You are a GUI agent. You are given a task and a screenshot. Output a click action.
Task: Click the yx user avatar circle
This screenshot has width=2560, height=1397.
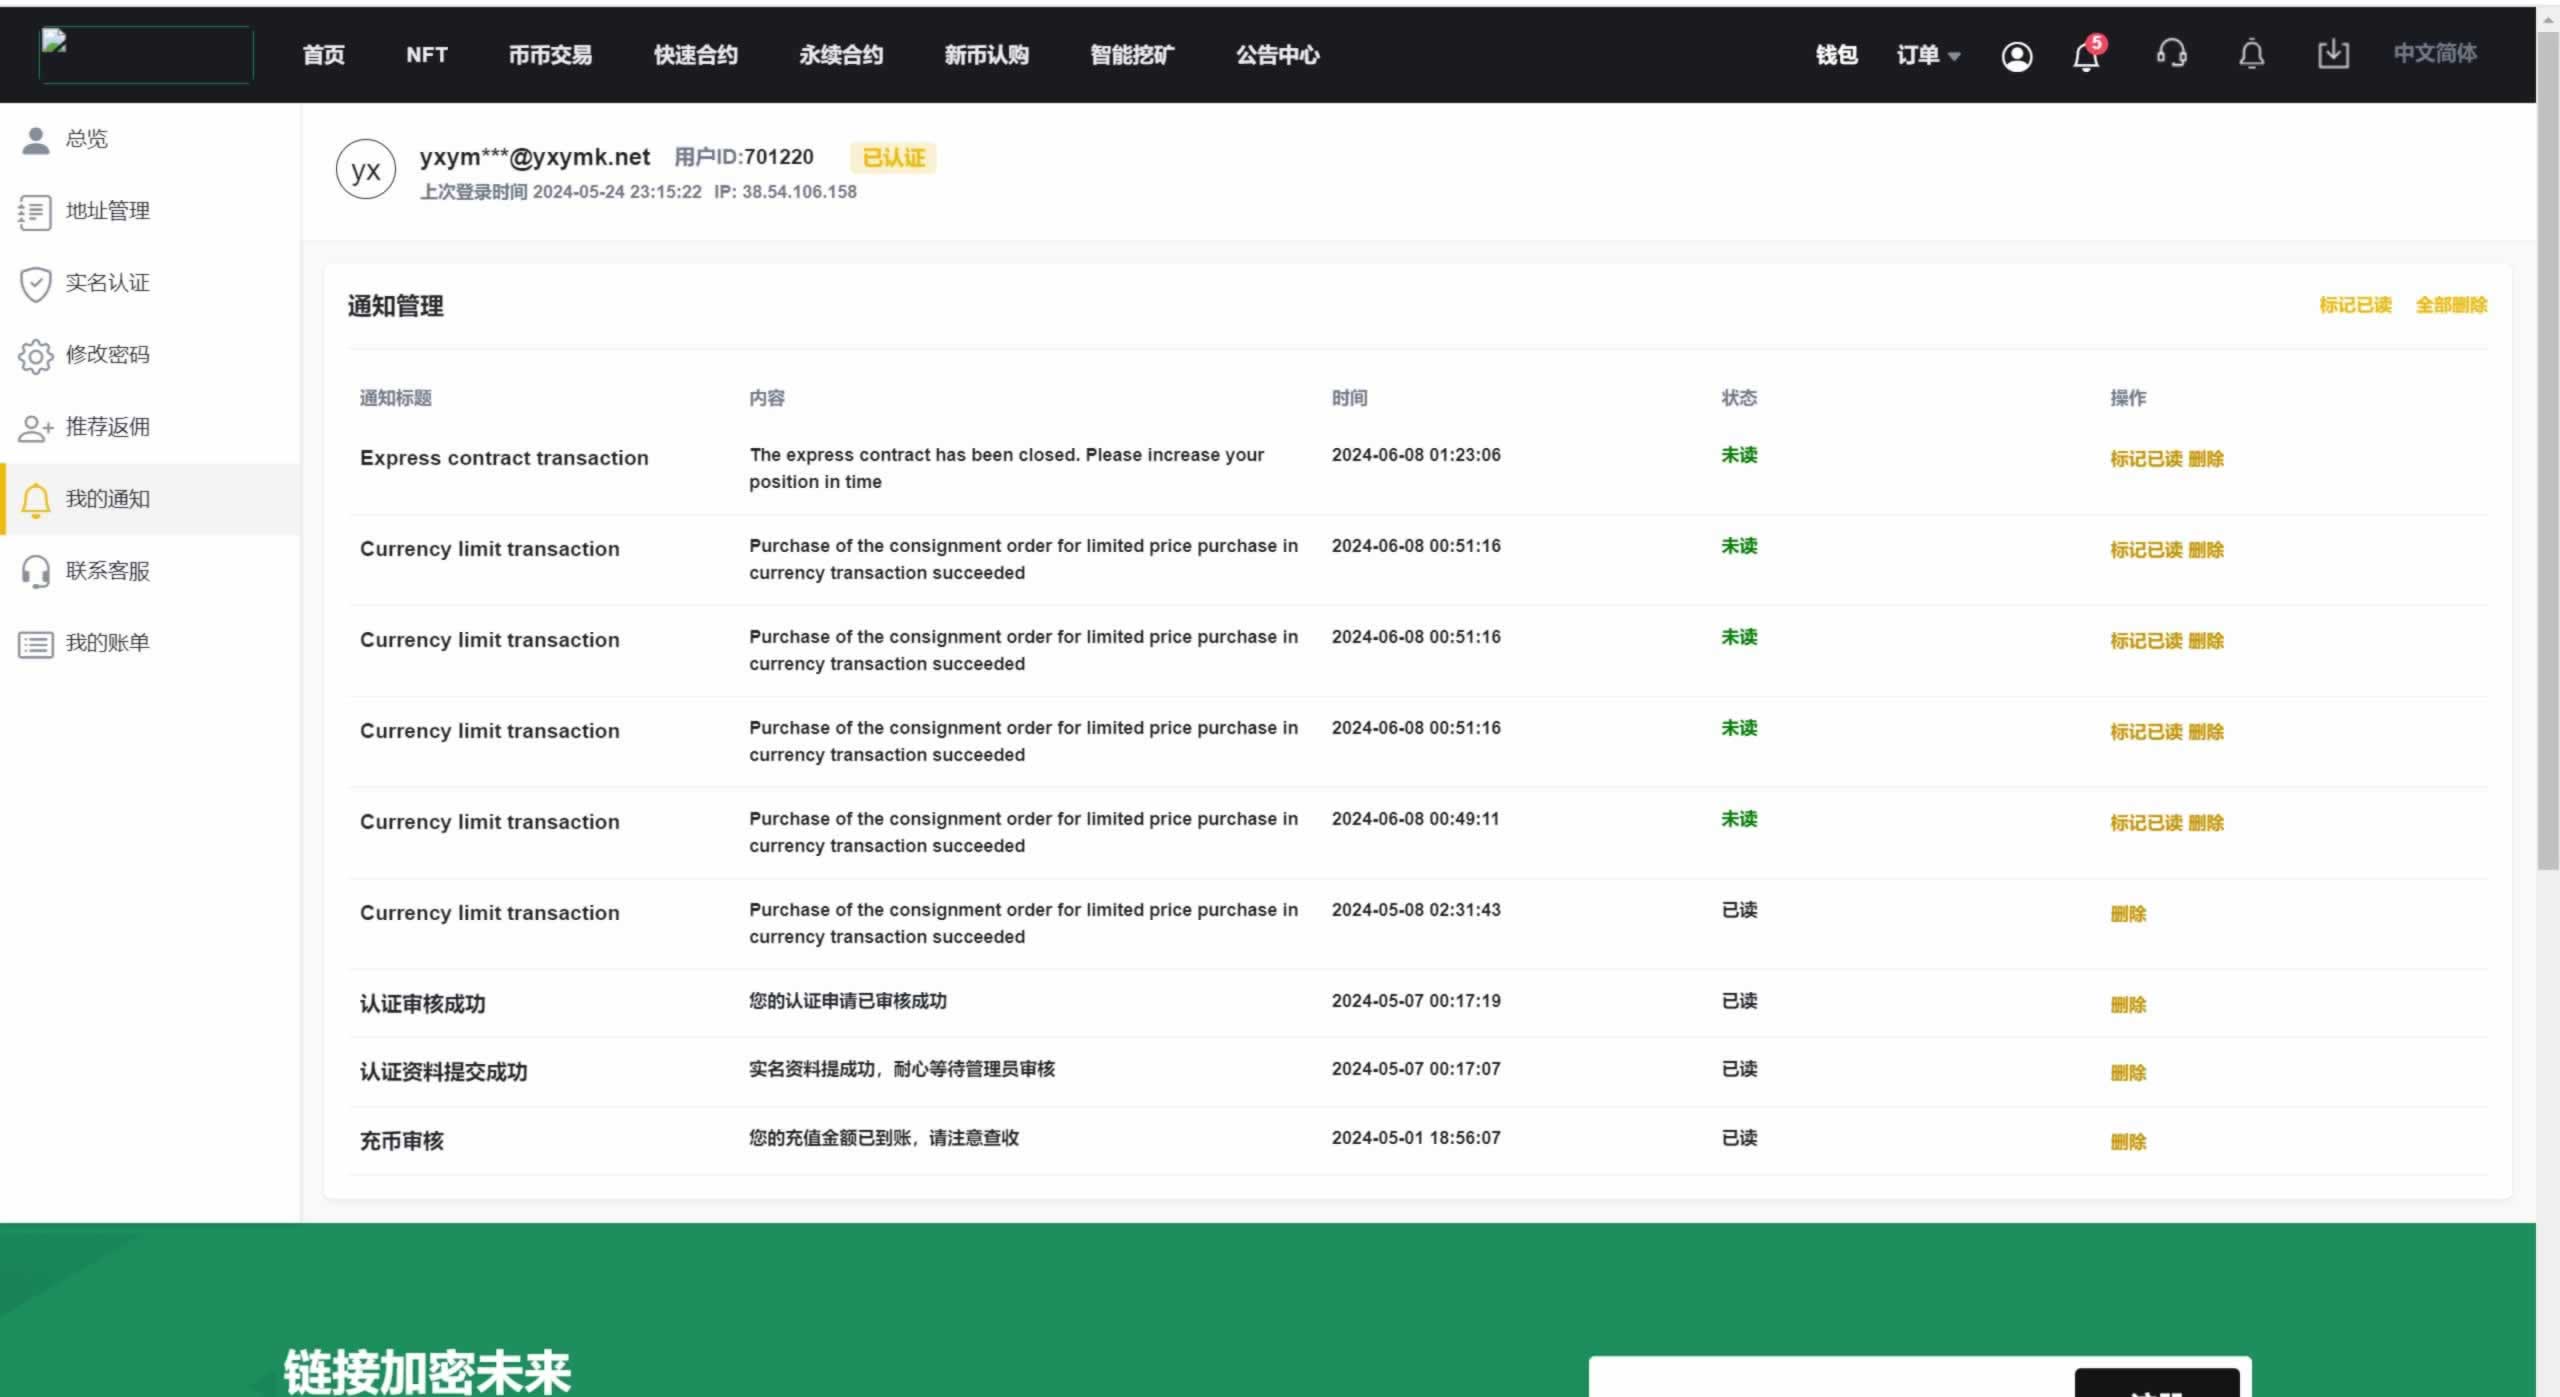[x=365, y=170]
